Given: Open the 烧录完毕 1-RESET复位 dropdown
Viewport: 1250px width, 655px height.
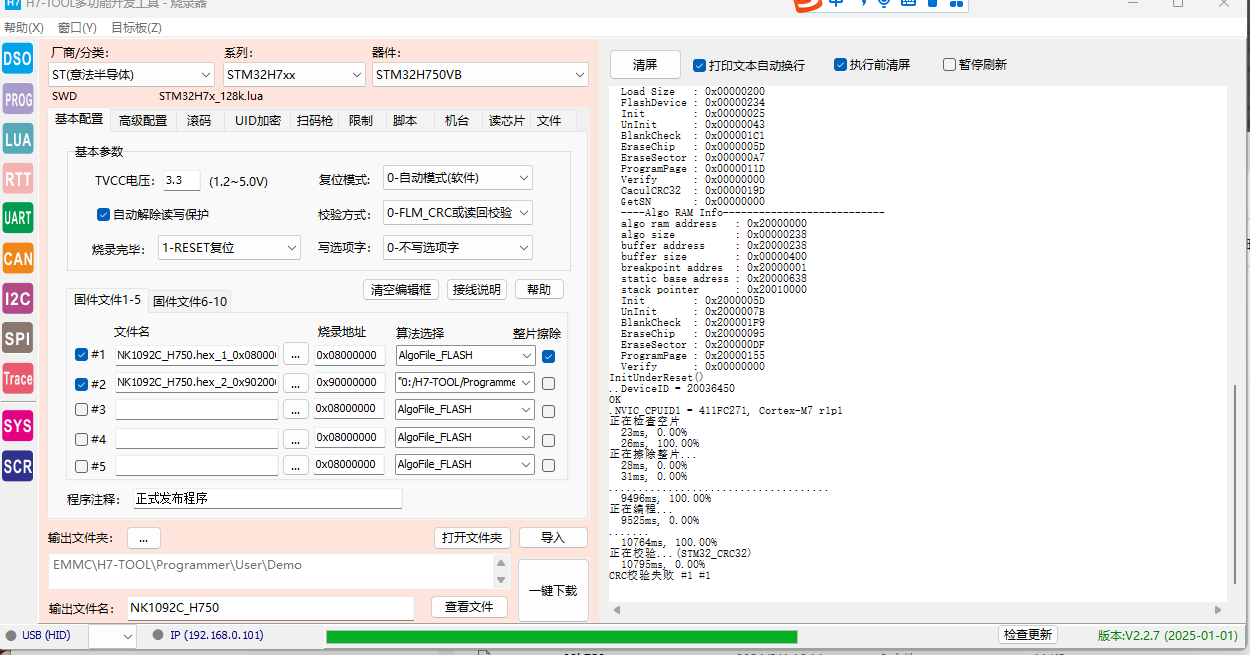Looking at the screenshot, I should (229, 248).
